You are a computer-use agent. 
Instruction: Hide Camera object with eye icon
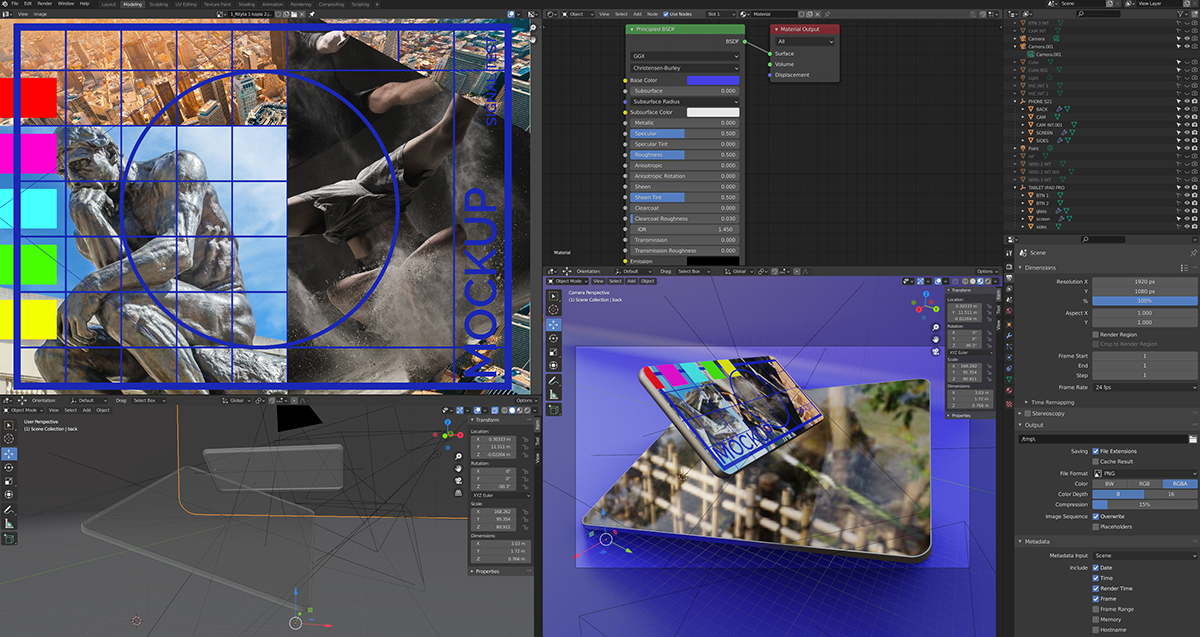coord(1187,38)
